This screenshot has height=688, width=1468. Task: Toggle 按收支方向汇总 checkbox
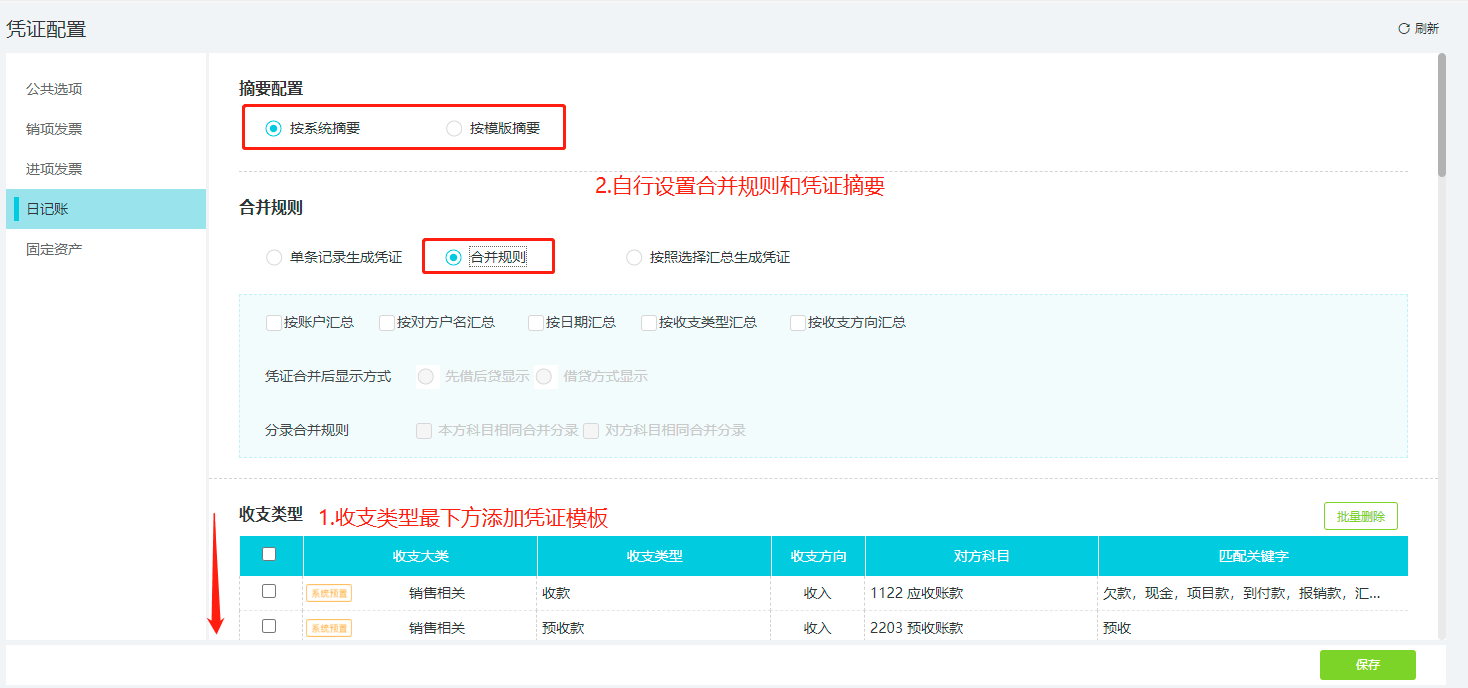tap(798, 322)
